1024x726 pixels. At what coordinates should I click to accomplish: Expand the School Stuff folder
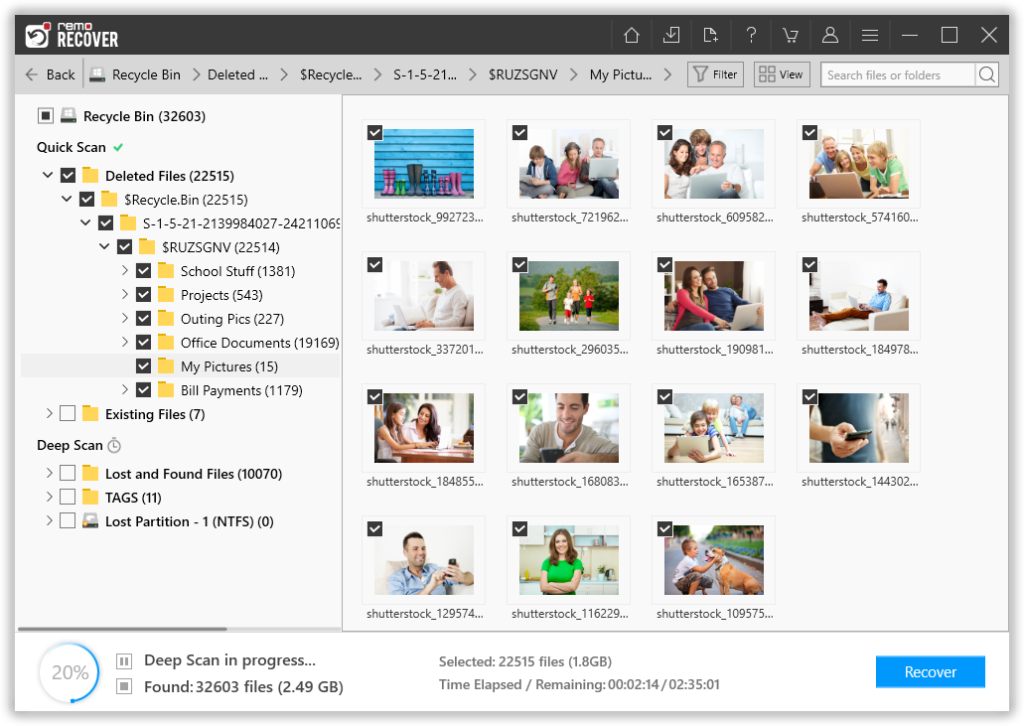click(x=125, y=270)
